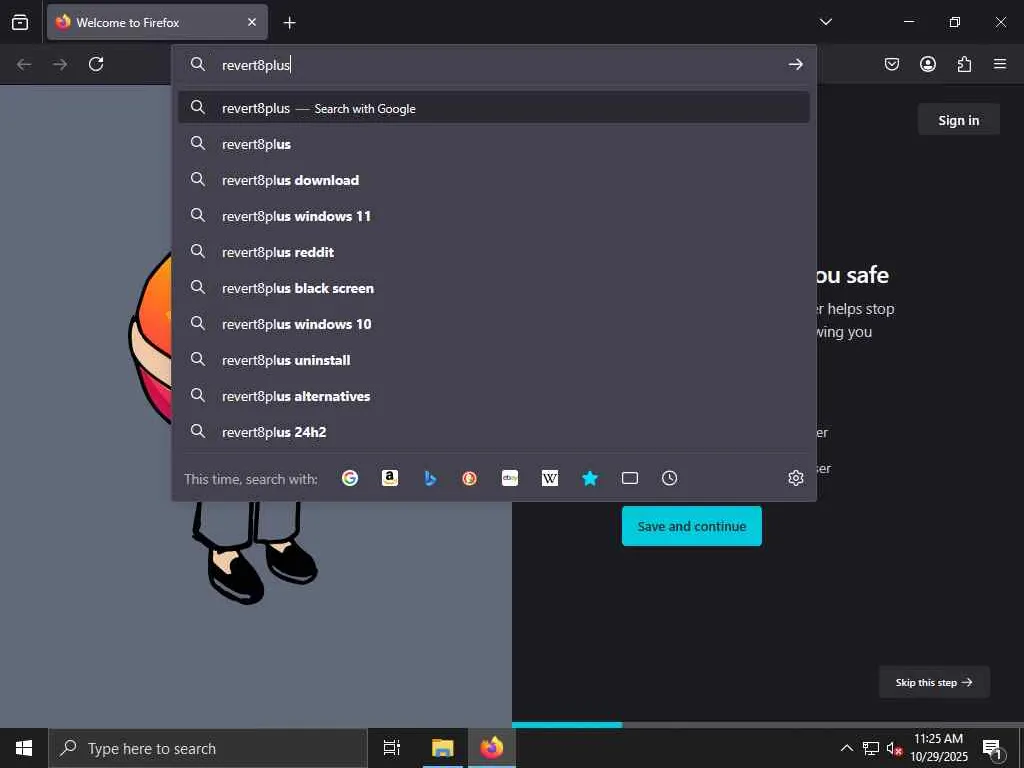1024x768 pixels.
Task: Open the Firefox account icon
Action: pos(928,64)
